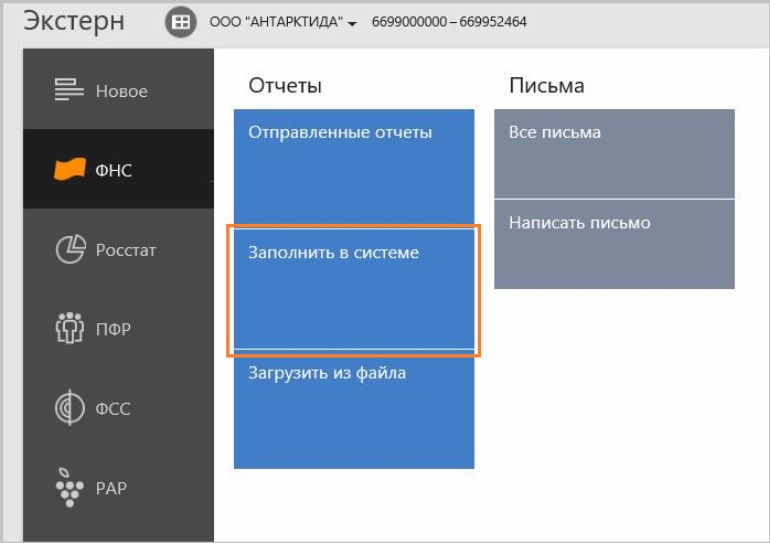The image size is (770, 543).
Task: Click the Заполнить в системе tile
Action: 353,289
